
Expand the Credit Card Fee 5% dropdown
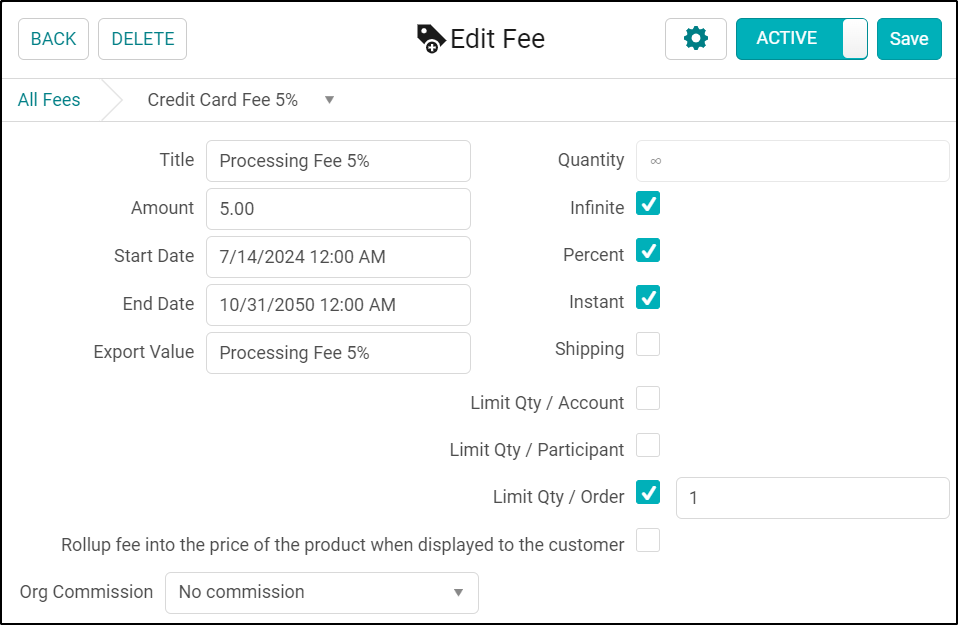tap(330, 100)
